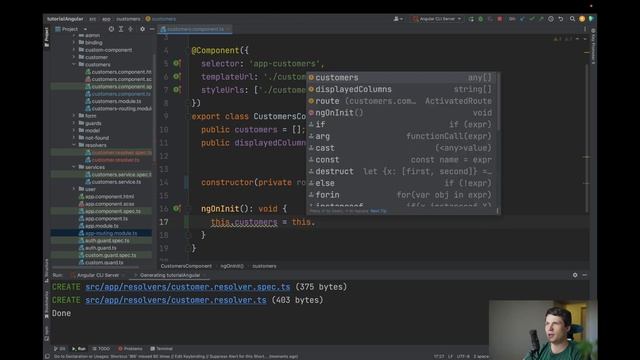Collapse the services folder

pos(74,167)
